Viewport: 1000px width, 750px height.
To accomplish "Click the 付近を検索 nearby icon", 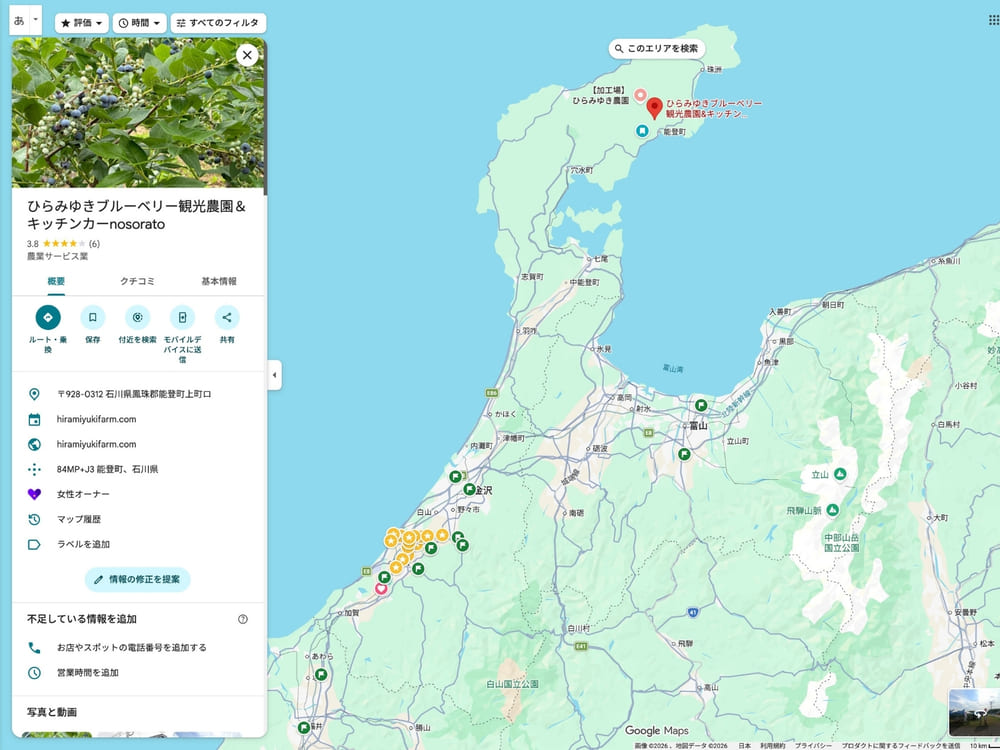I will (137, 318).
